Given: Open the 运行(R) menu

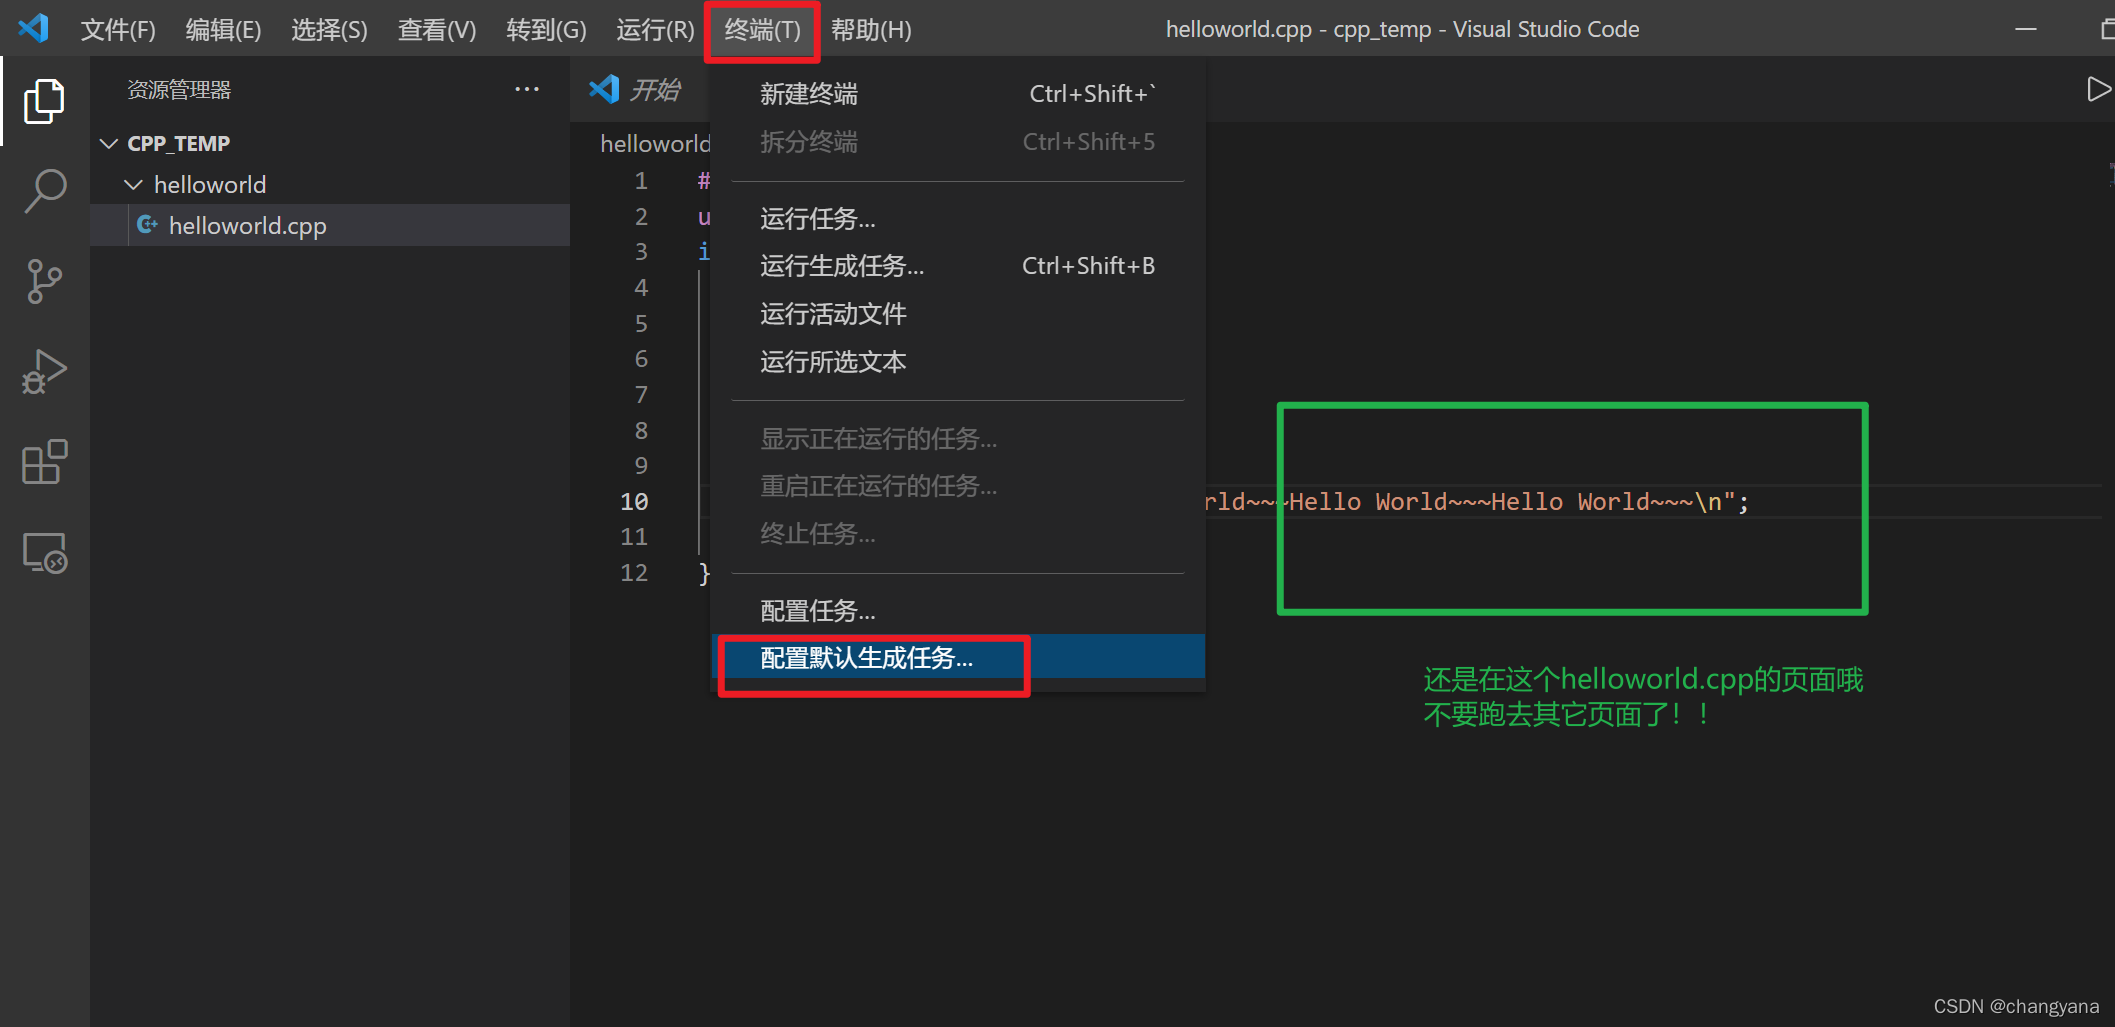Looking at the screenshot, I should click(655, 29).
